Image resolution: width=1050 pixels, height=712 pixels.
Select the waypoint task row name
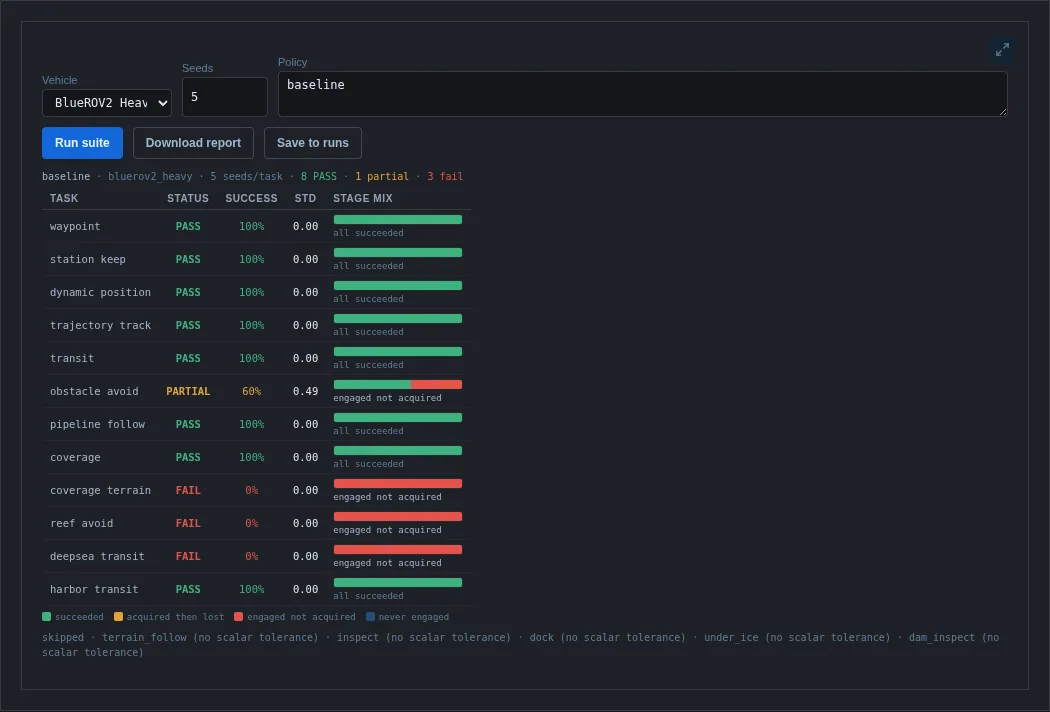(x=75, y=226)
